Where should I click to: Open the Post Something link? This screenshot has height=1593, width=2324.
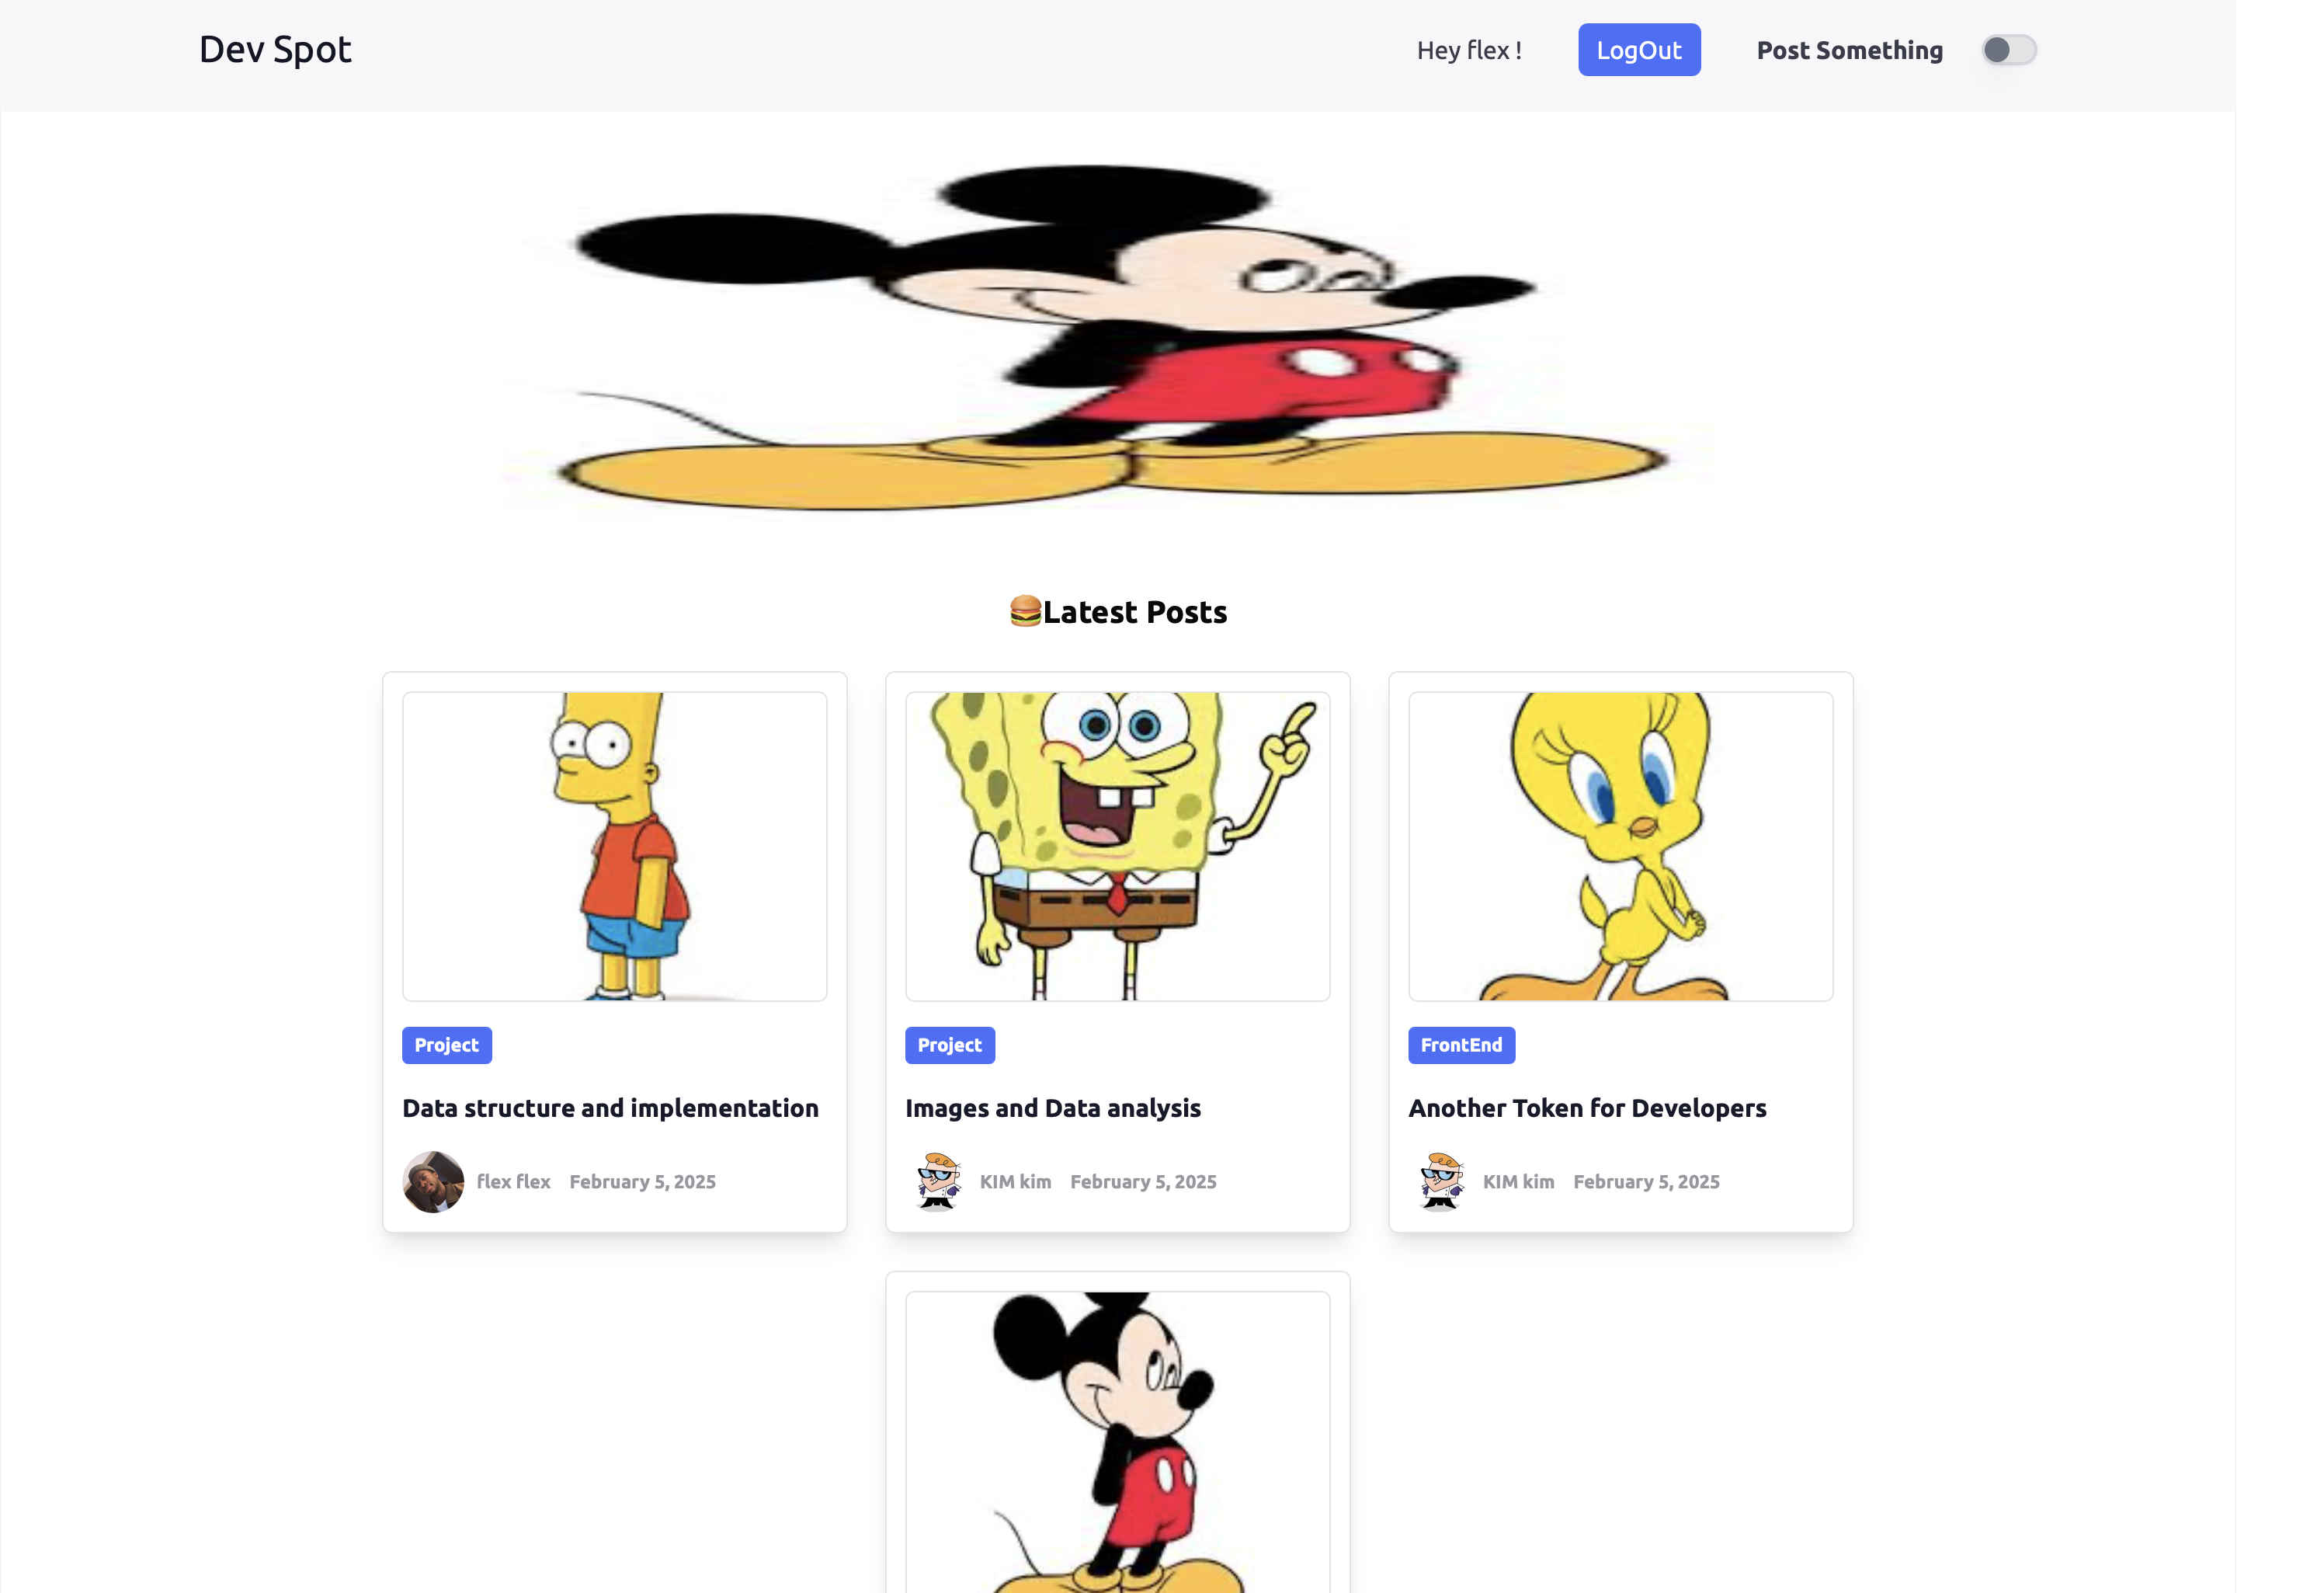[x=1849, y=50]
